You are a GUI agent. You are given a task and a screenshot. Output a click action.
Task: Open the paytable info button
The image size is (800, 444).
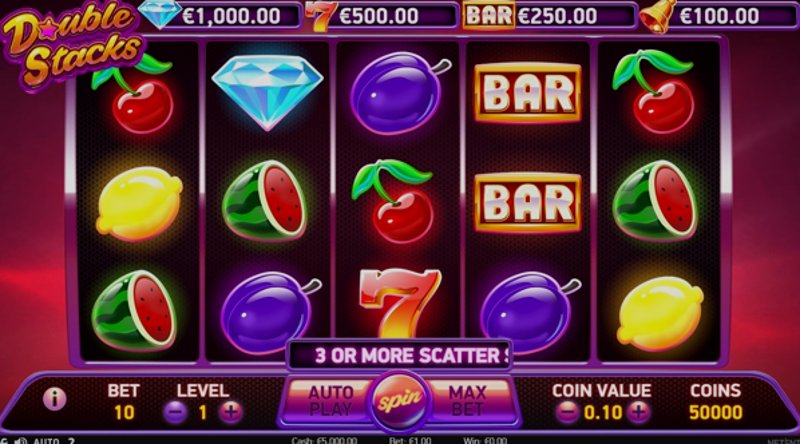tap(54, 399)
